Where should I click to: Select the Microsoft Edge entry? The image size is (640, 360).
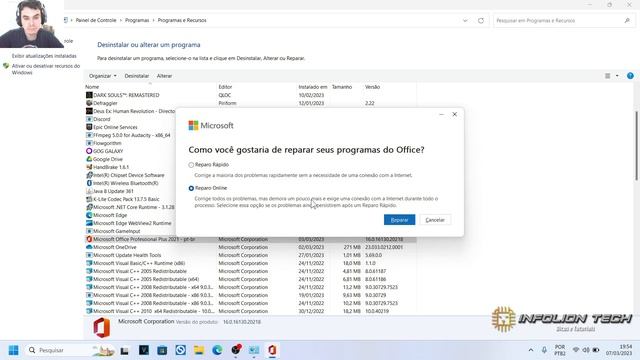pos(110,215)
